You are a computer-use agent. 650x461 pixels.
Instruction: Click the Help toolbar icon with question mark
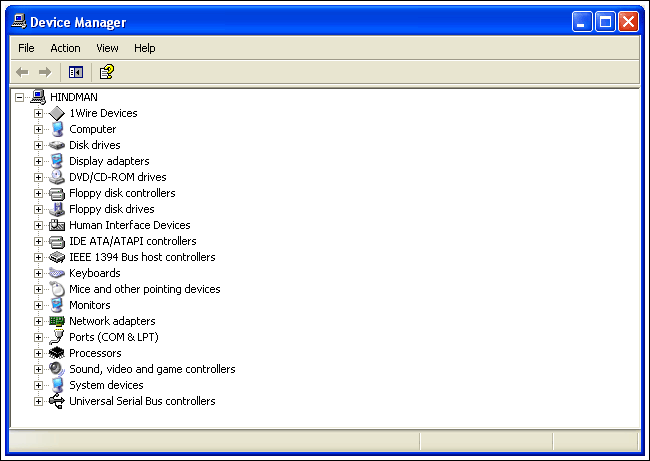click(x=107, y=72)
